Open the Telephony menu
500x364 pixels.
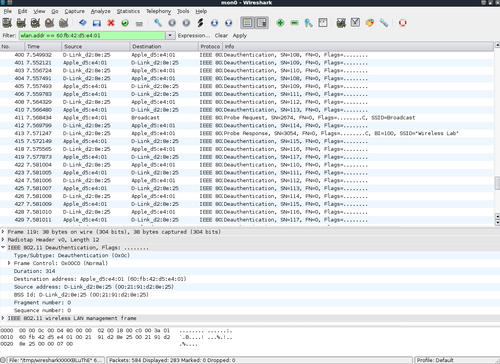[x=158, y=11]
